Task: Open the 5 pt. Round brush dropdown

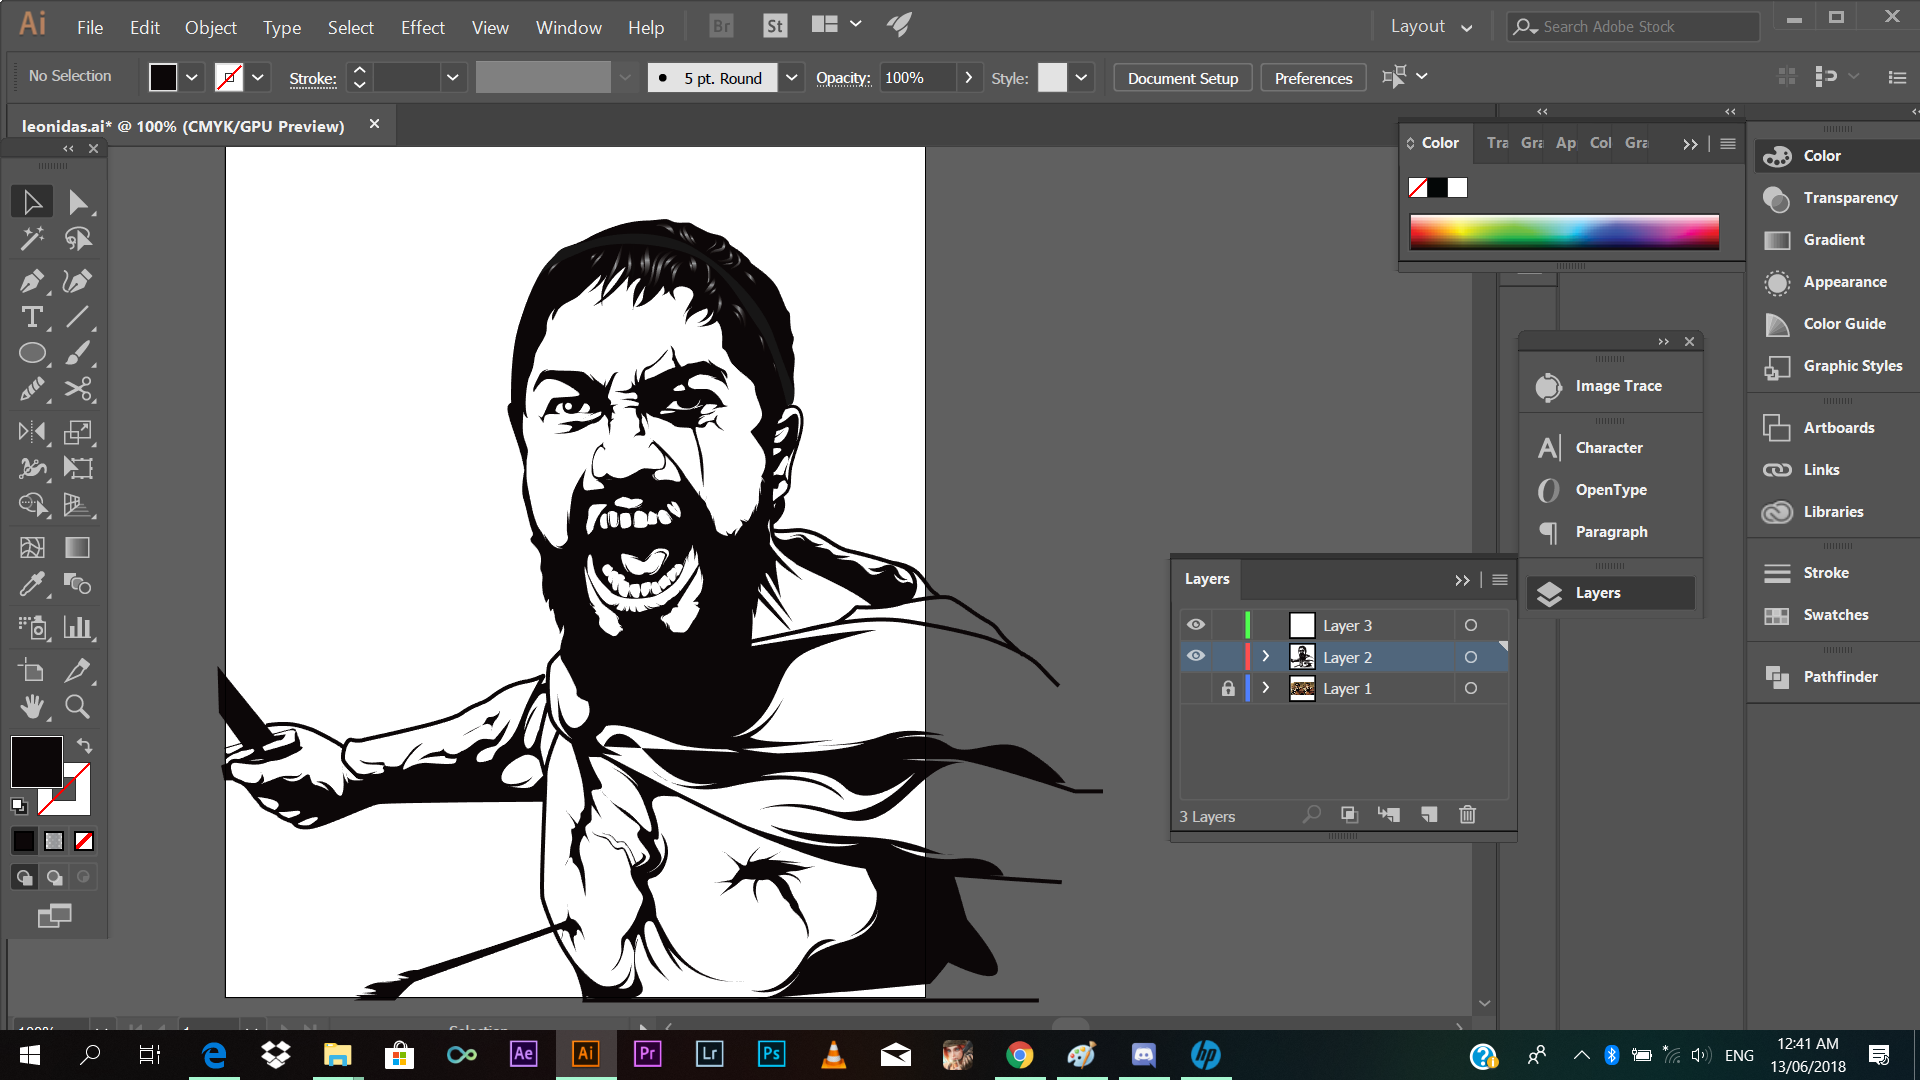Action: pos(792,78)
